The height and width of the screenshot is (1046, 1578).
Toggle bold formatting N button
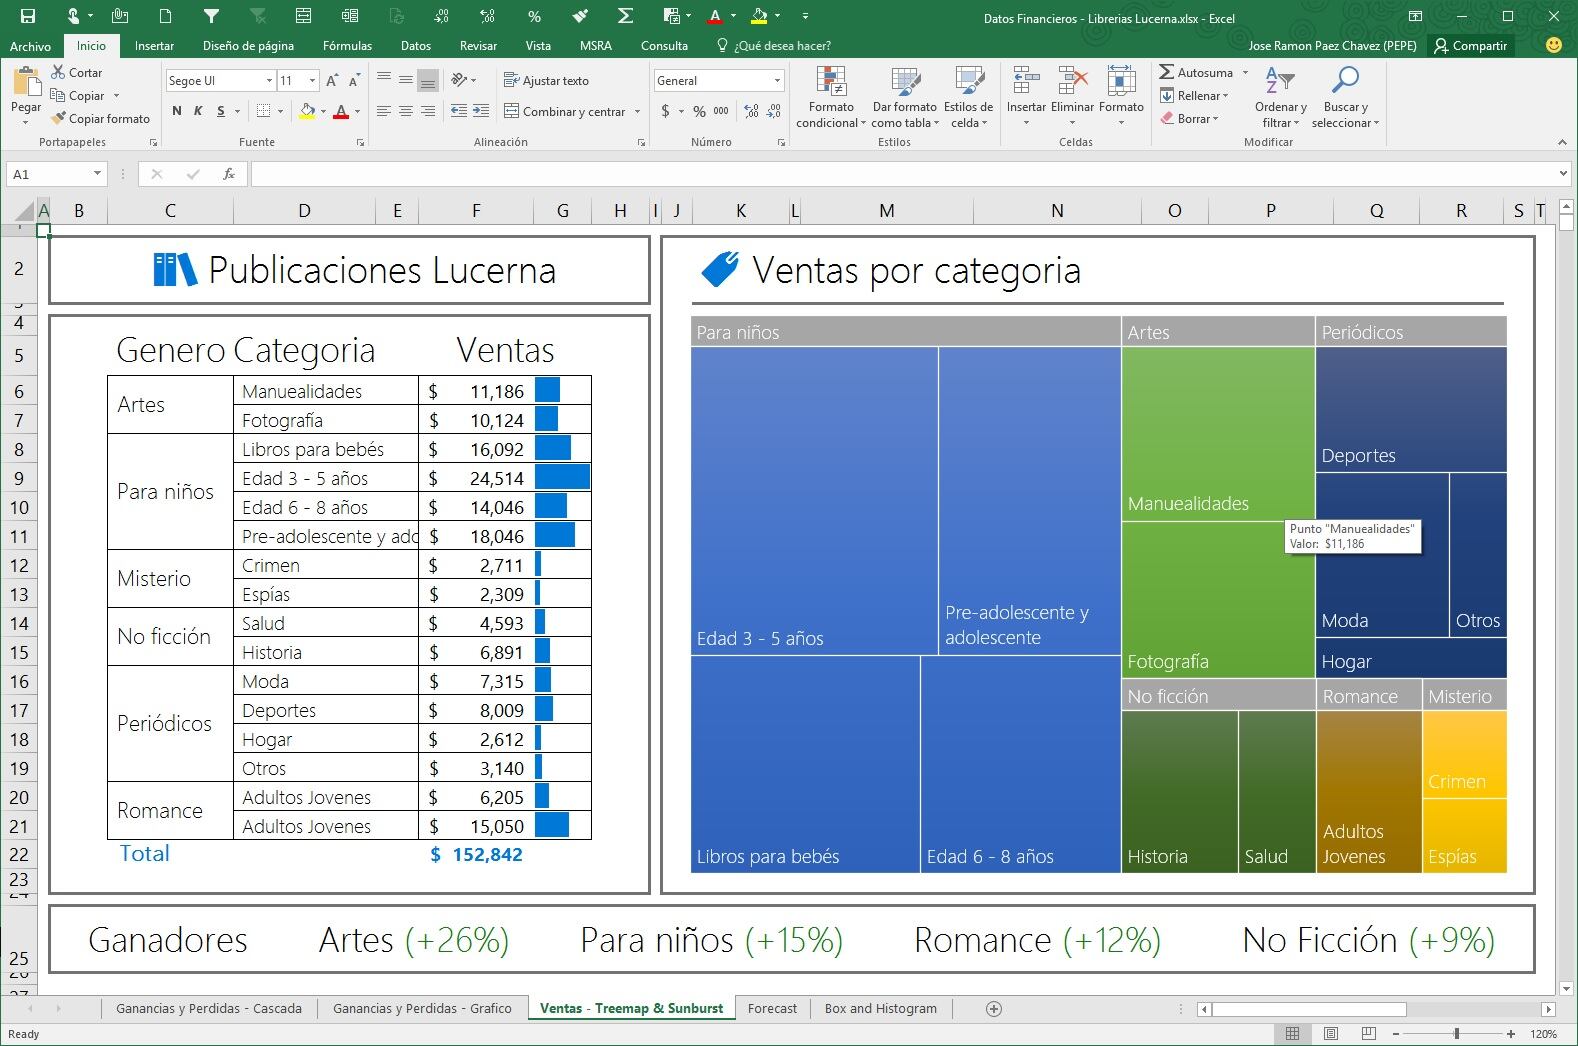click(x=177, y=111)
